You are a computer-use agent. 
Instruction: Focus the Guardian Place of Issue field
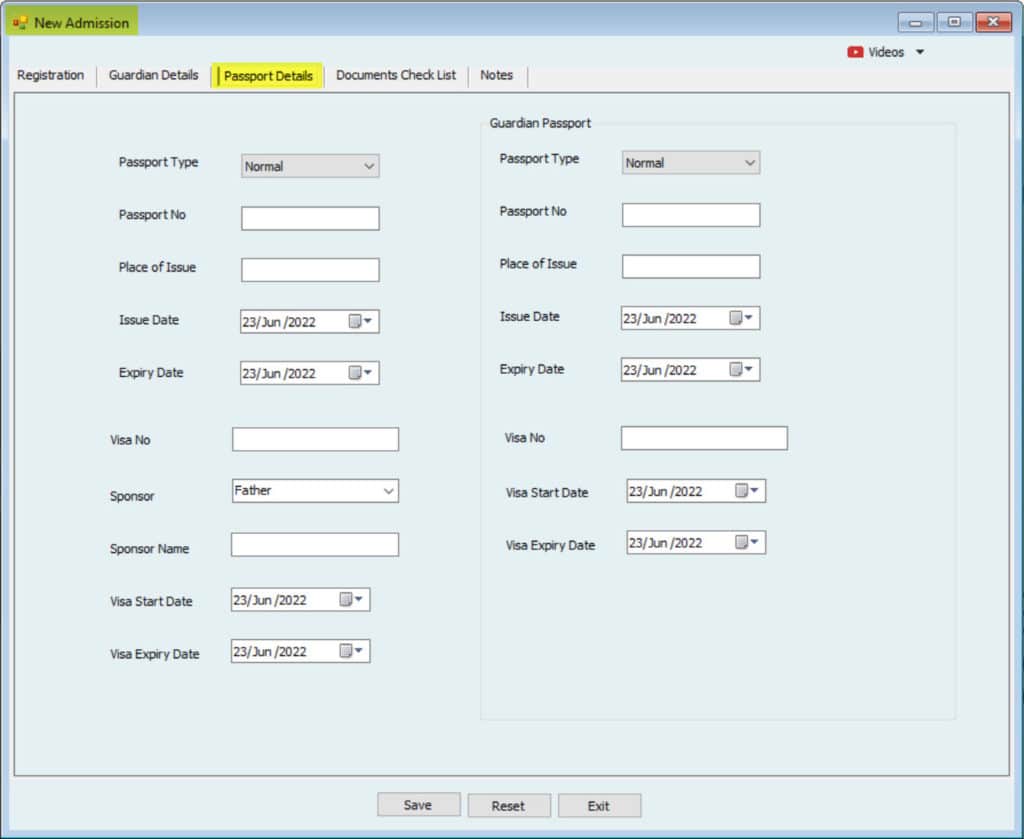[x=691, y=266]
